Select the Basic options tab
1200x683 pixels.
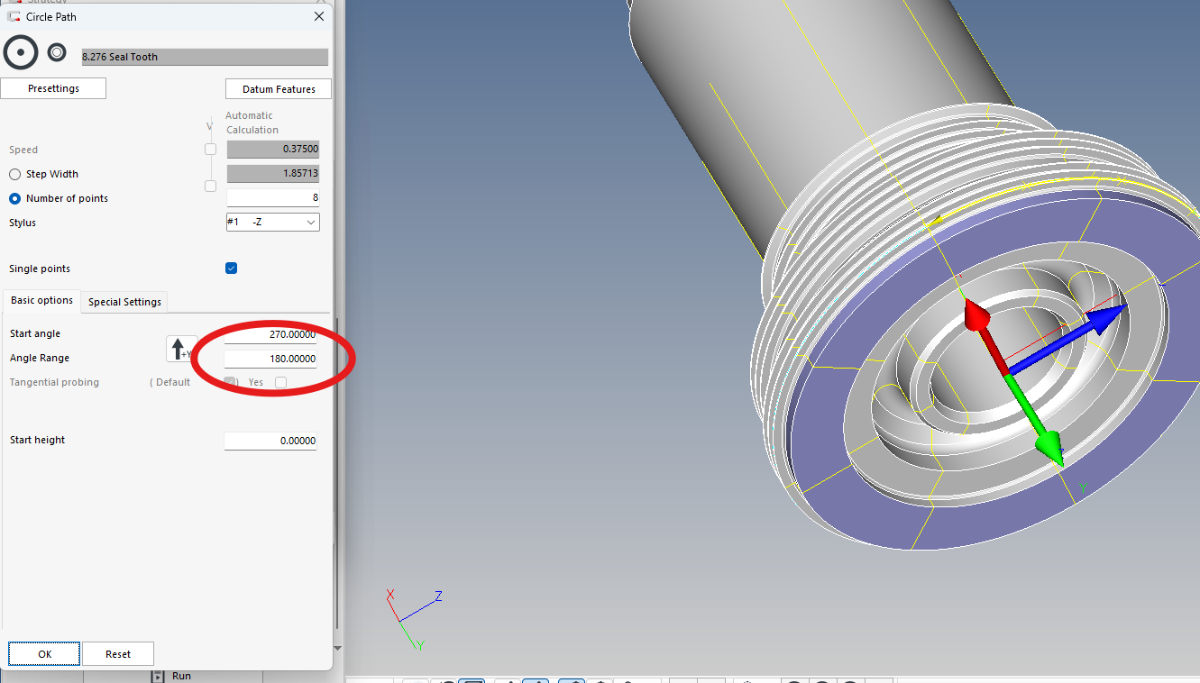(x=42, y=300)
